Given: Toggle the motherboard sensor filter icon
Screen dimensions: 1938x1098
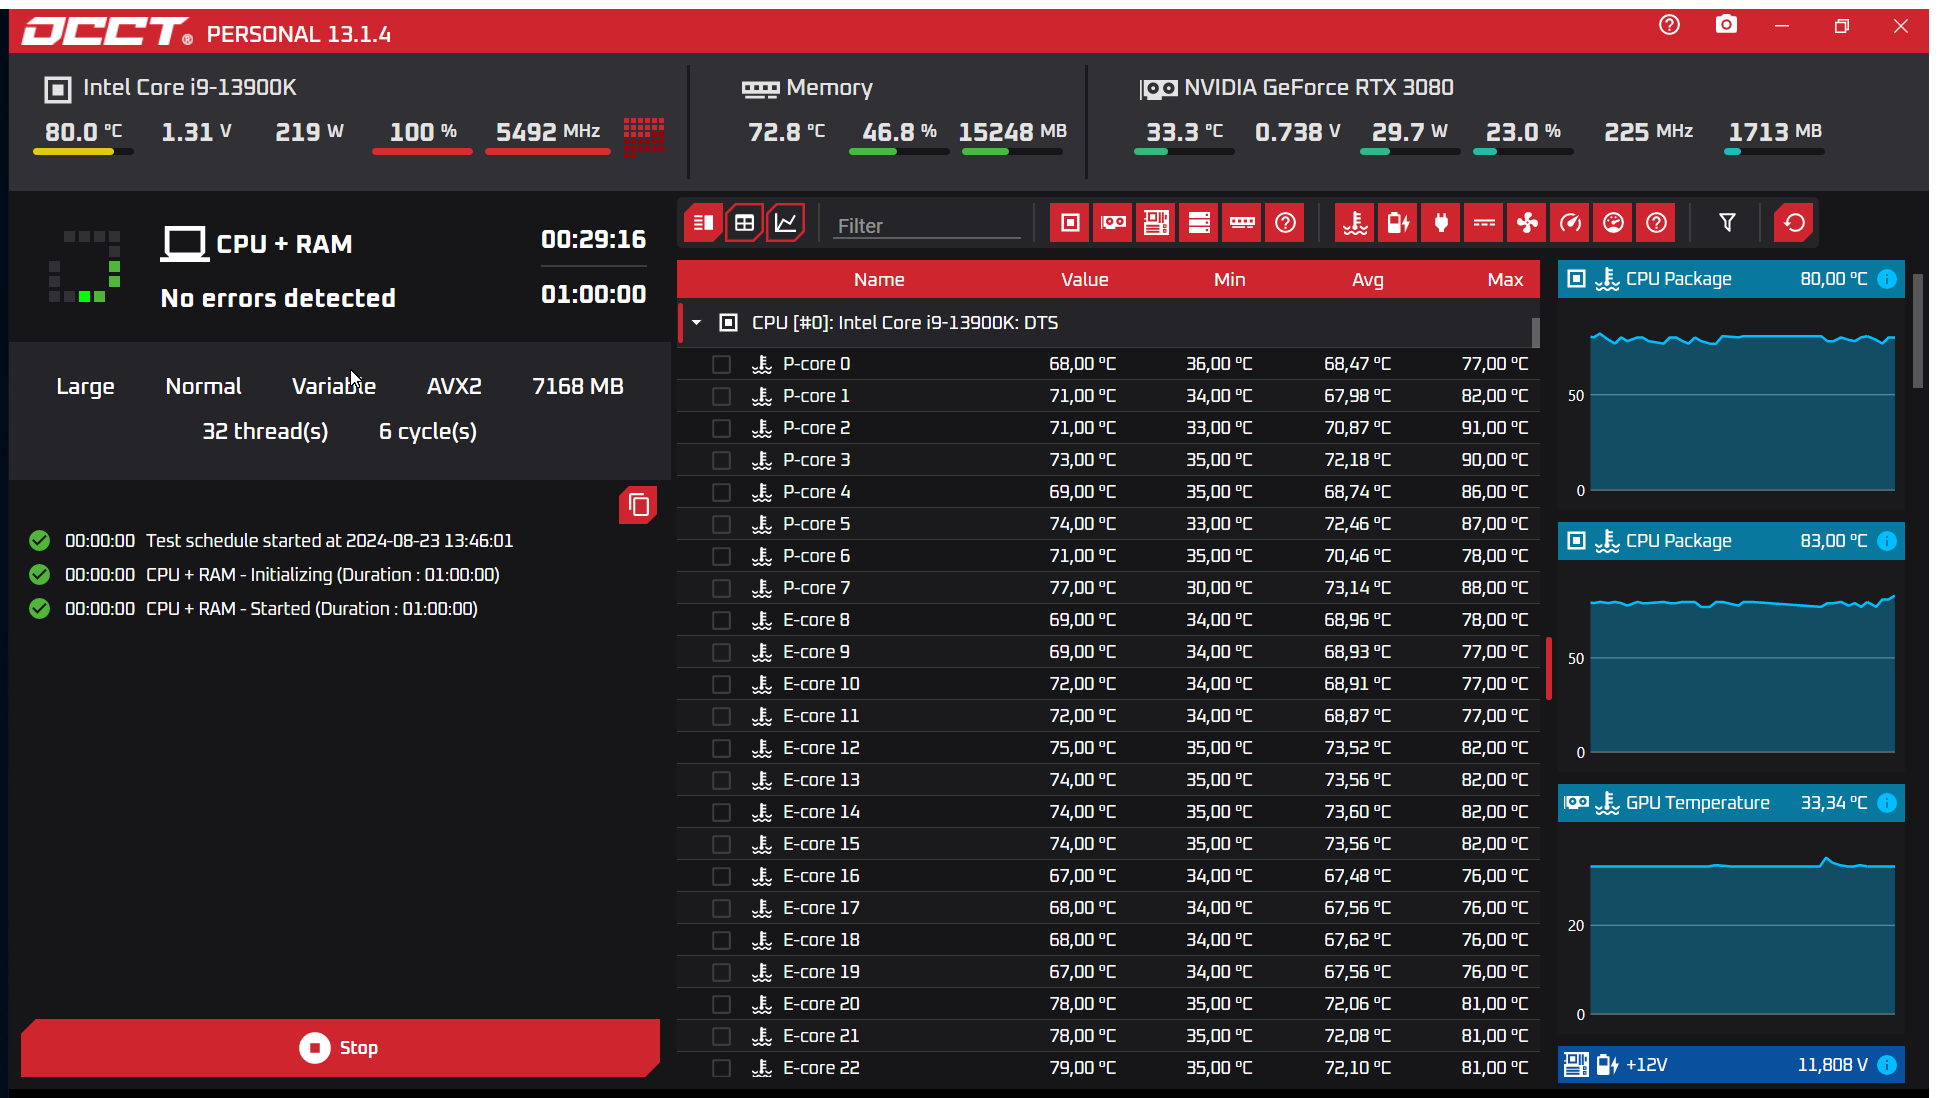Looking at the screenshot, I should pos(1156,223).
